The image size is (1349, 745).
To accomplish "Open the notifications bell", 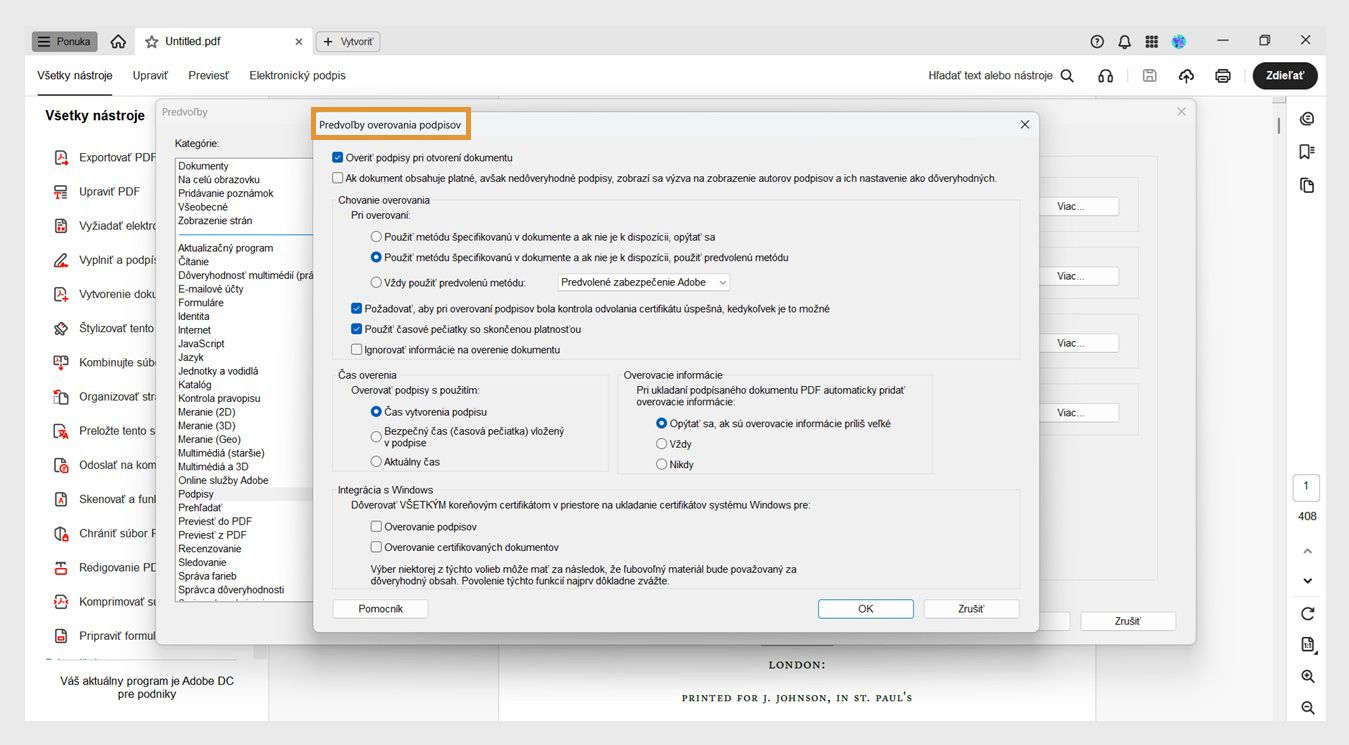I will pyautogui.click(x=1125, y=41).
